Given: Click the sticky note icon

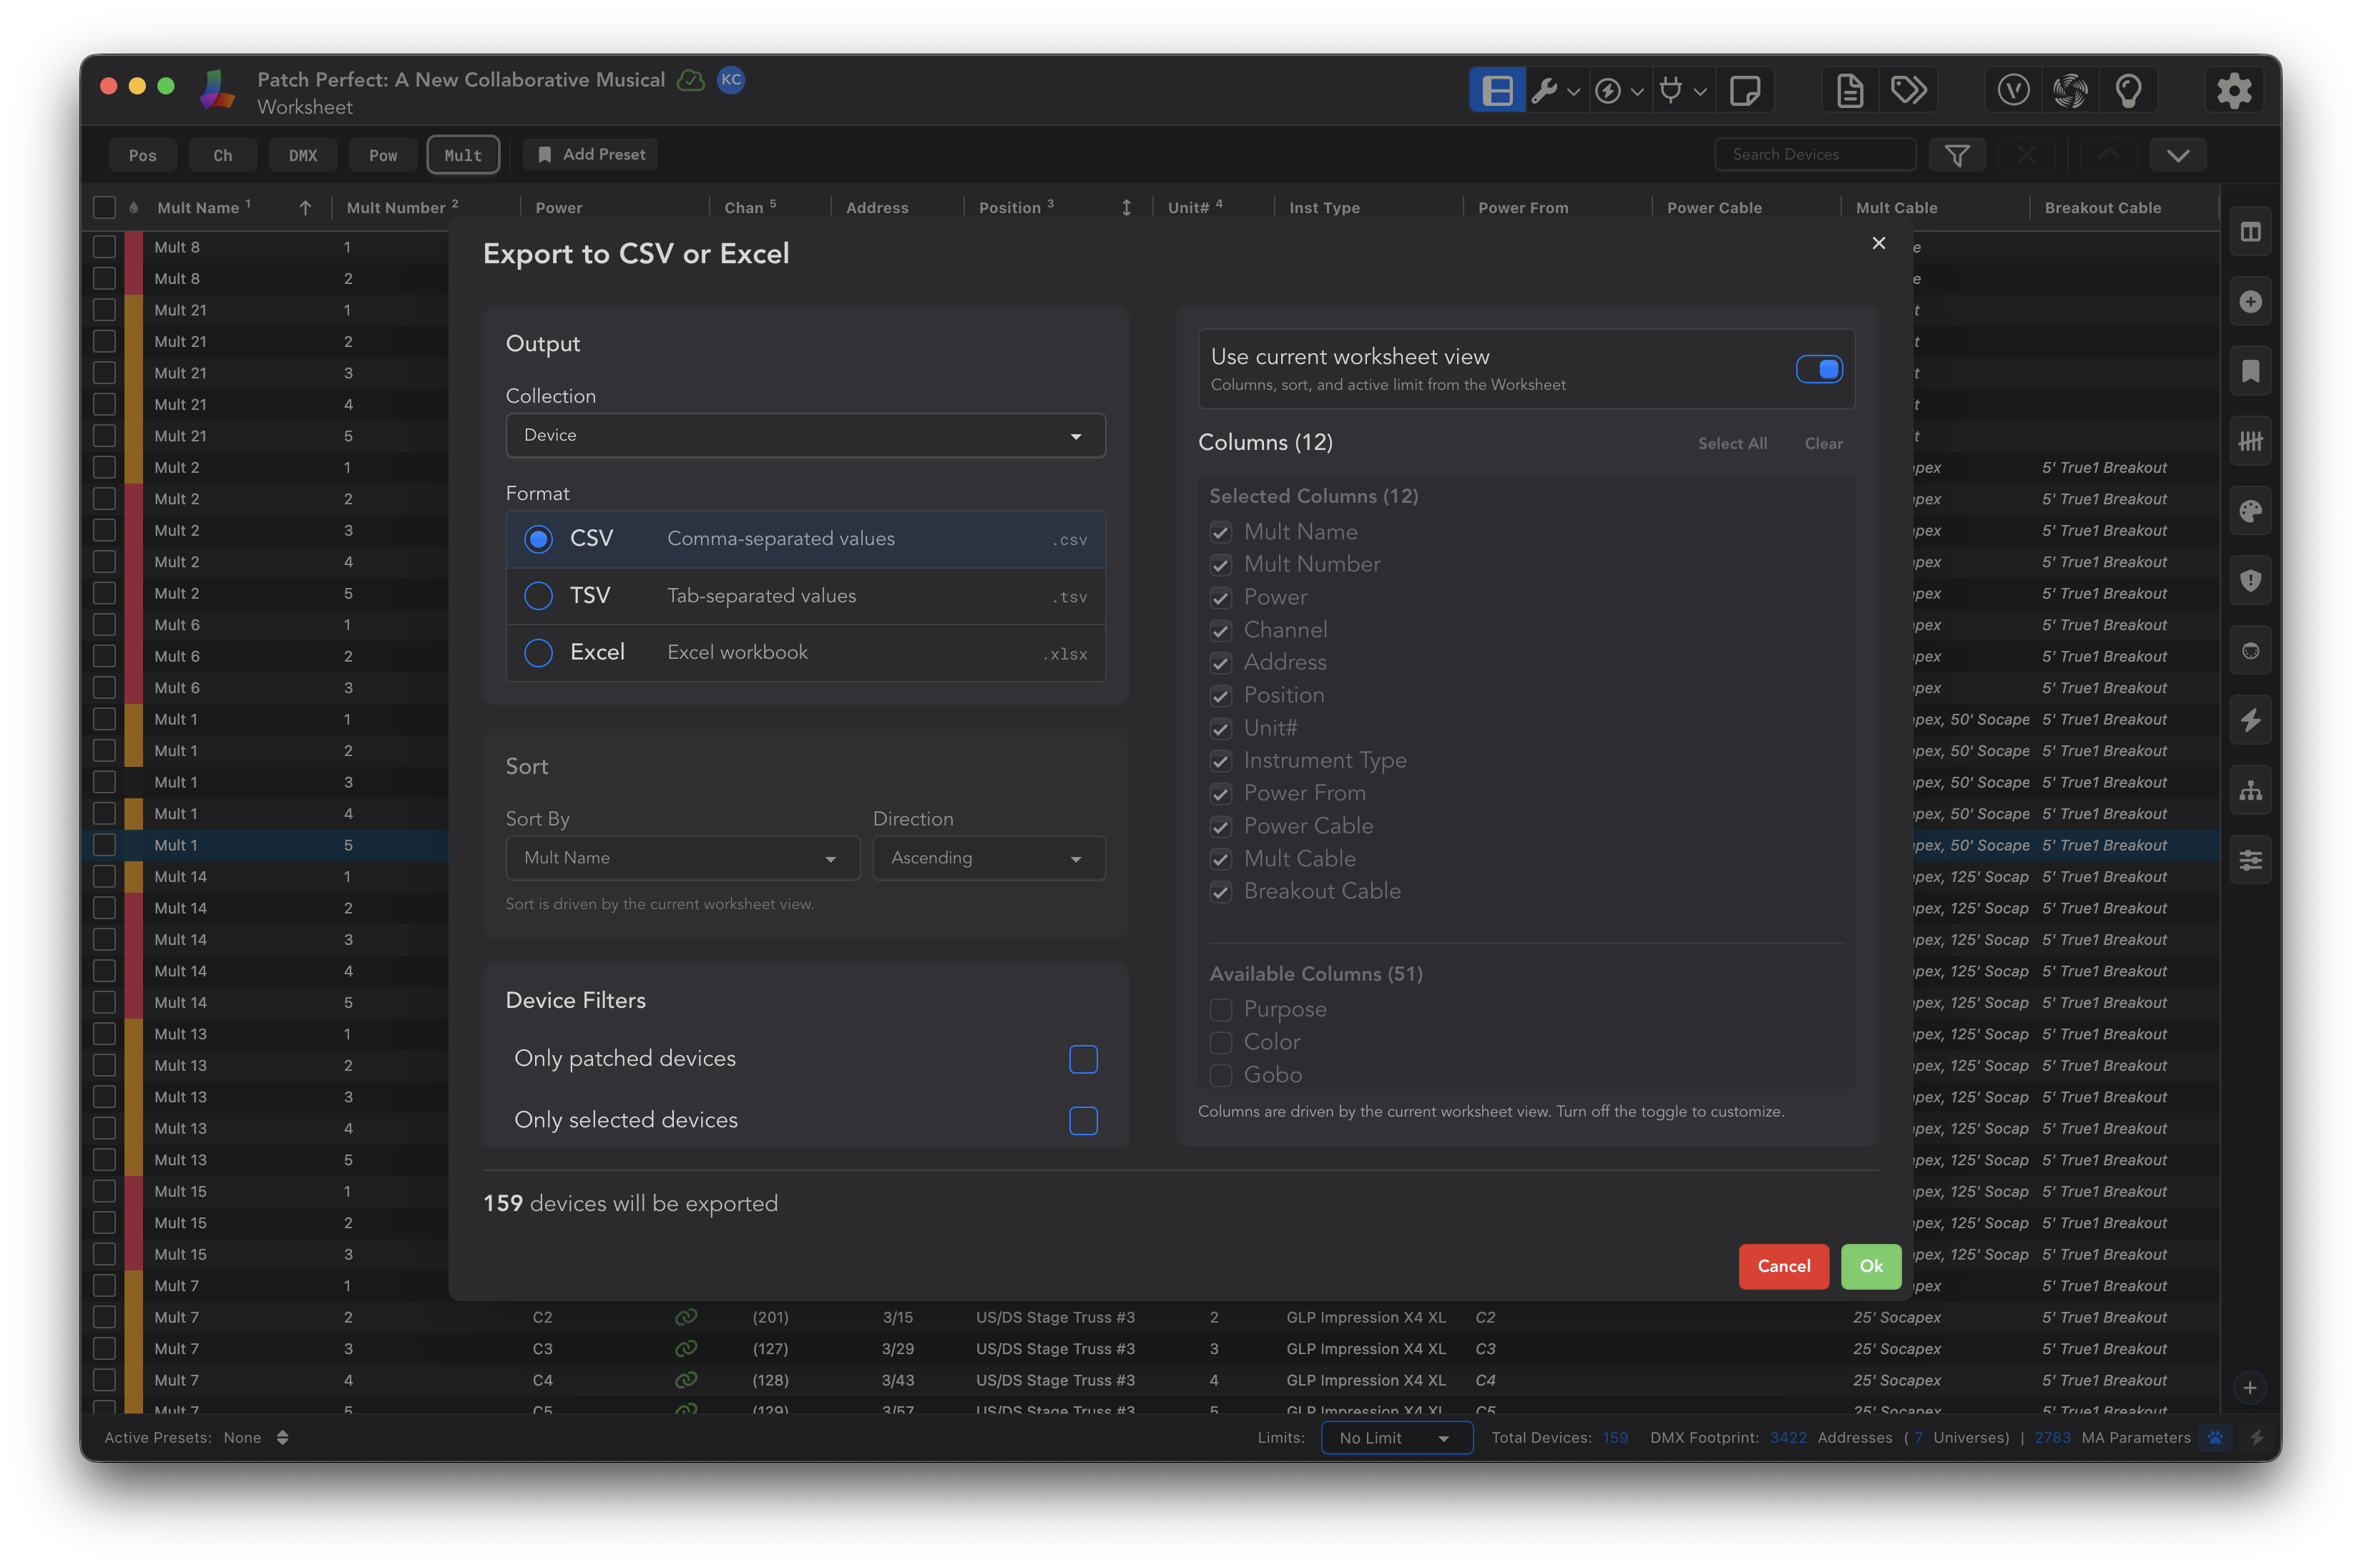Looking at the screenshot, I should [x=1745, y=91].
